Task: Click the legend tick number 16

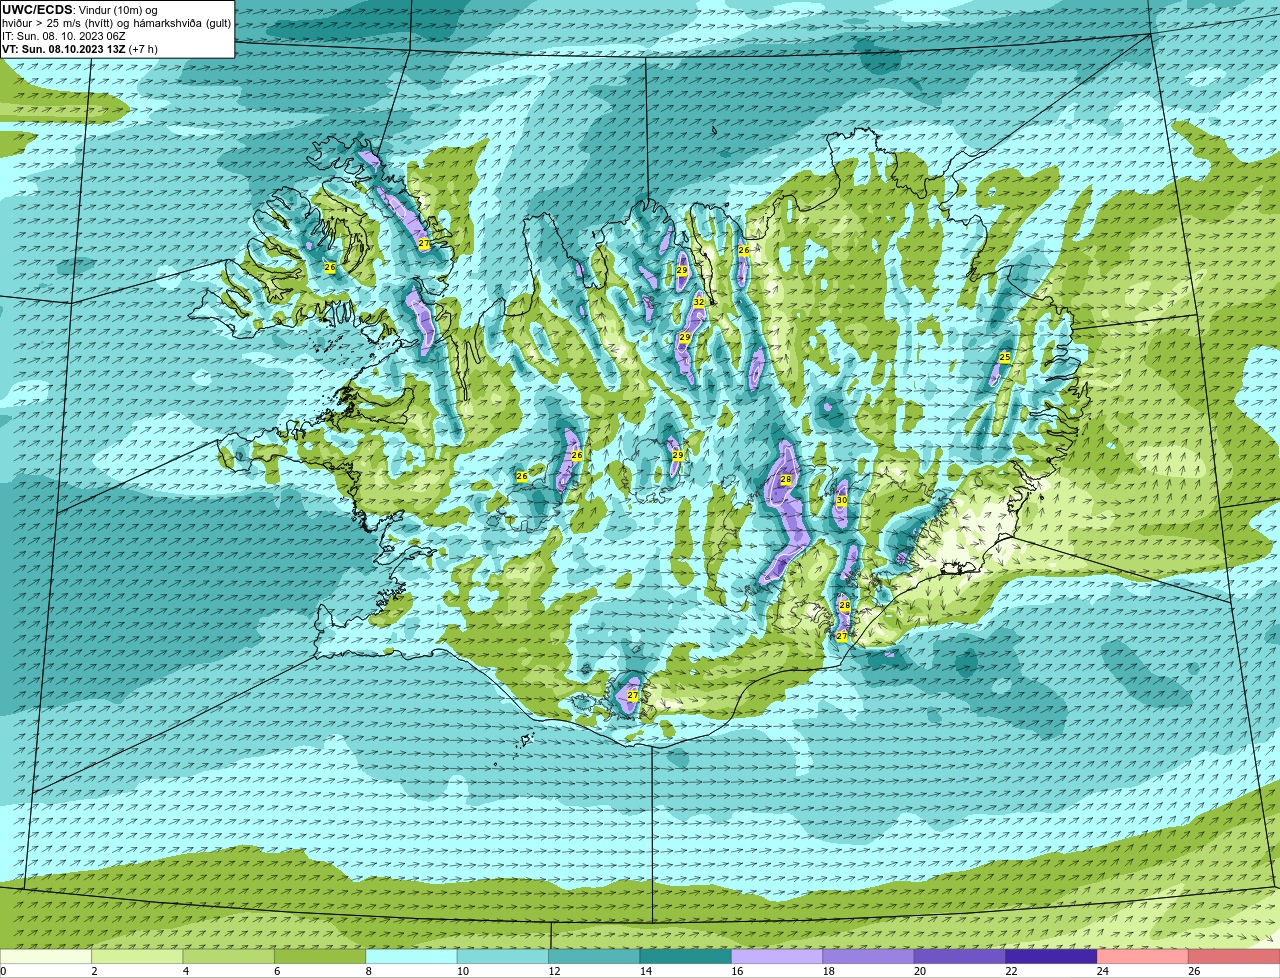Action: click(x=735, y=971)
